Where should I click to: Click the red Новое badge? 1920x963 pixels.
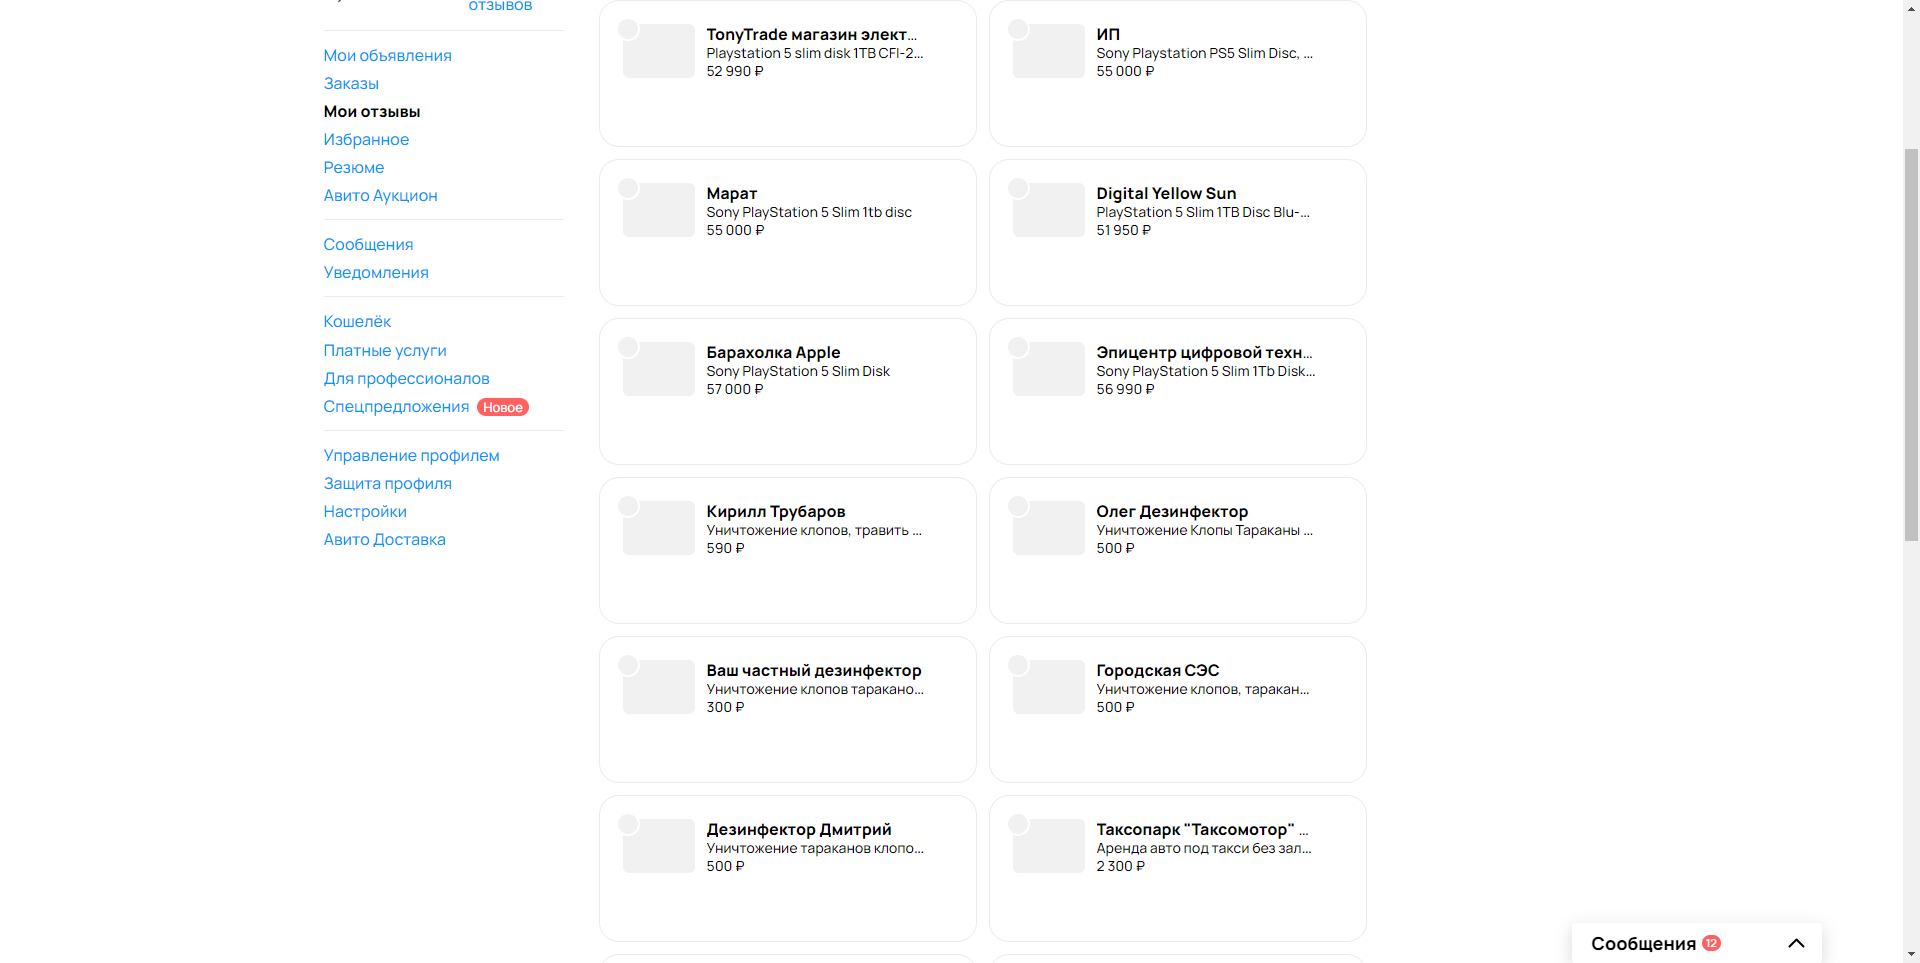point(503,407)
